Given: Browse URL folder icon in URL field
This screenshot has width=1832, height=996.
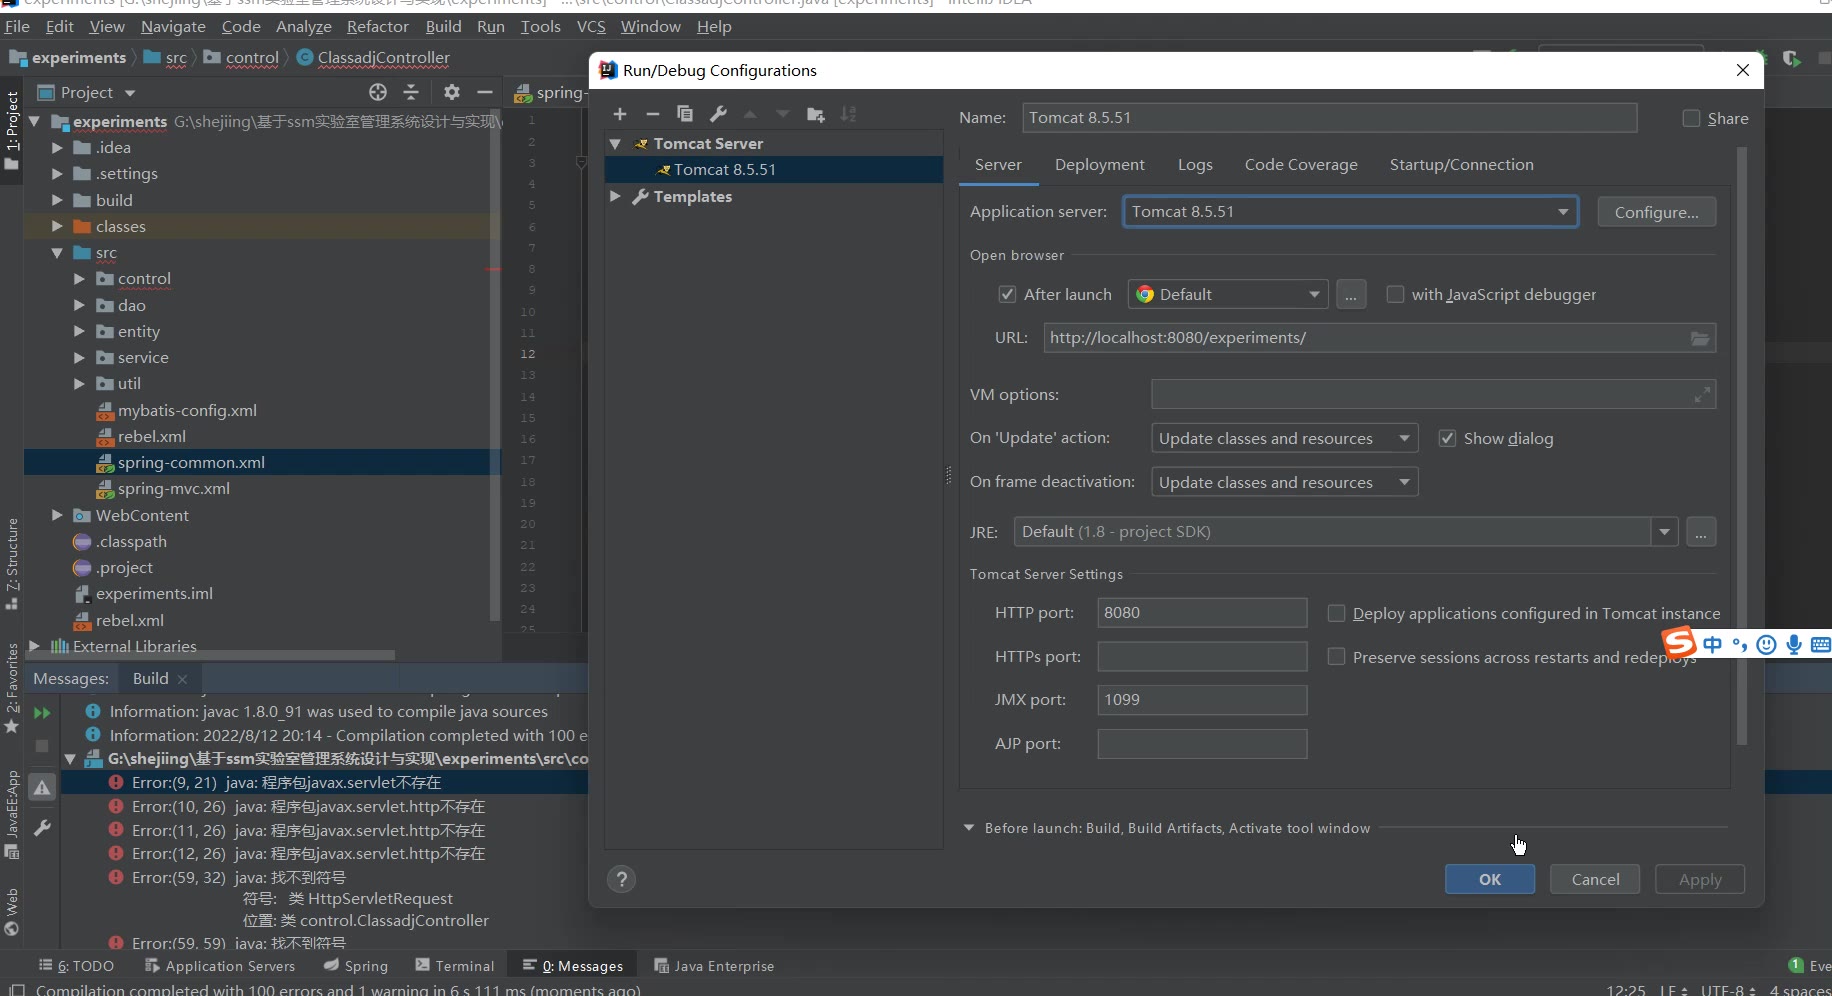Looking at the screenshot, I should 1700,338.
